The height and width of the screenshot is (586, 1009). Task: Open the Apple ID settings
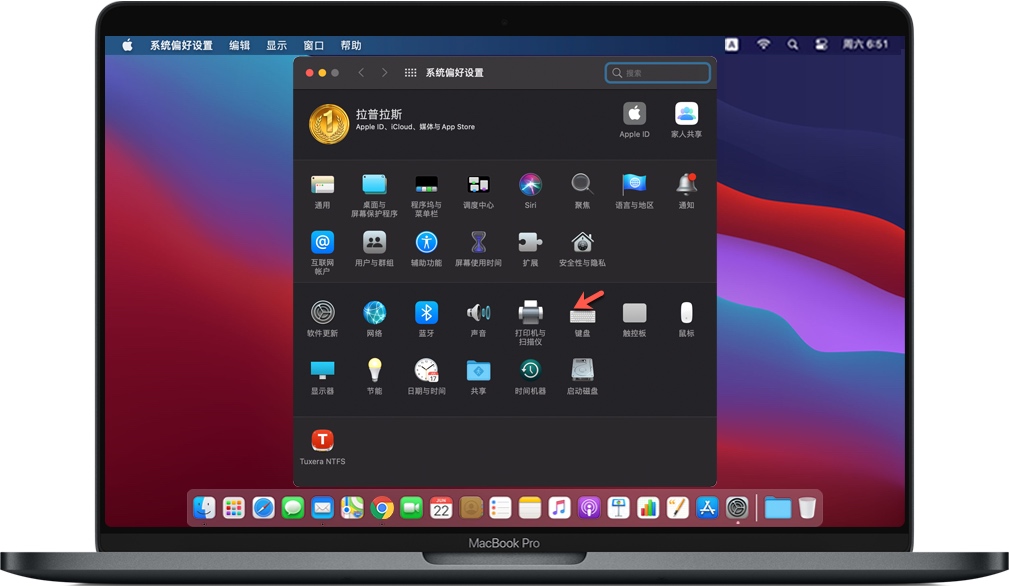pyautogui.click(x=634, y=114)
